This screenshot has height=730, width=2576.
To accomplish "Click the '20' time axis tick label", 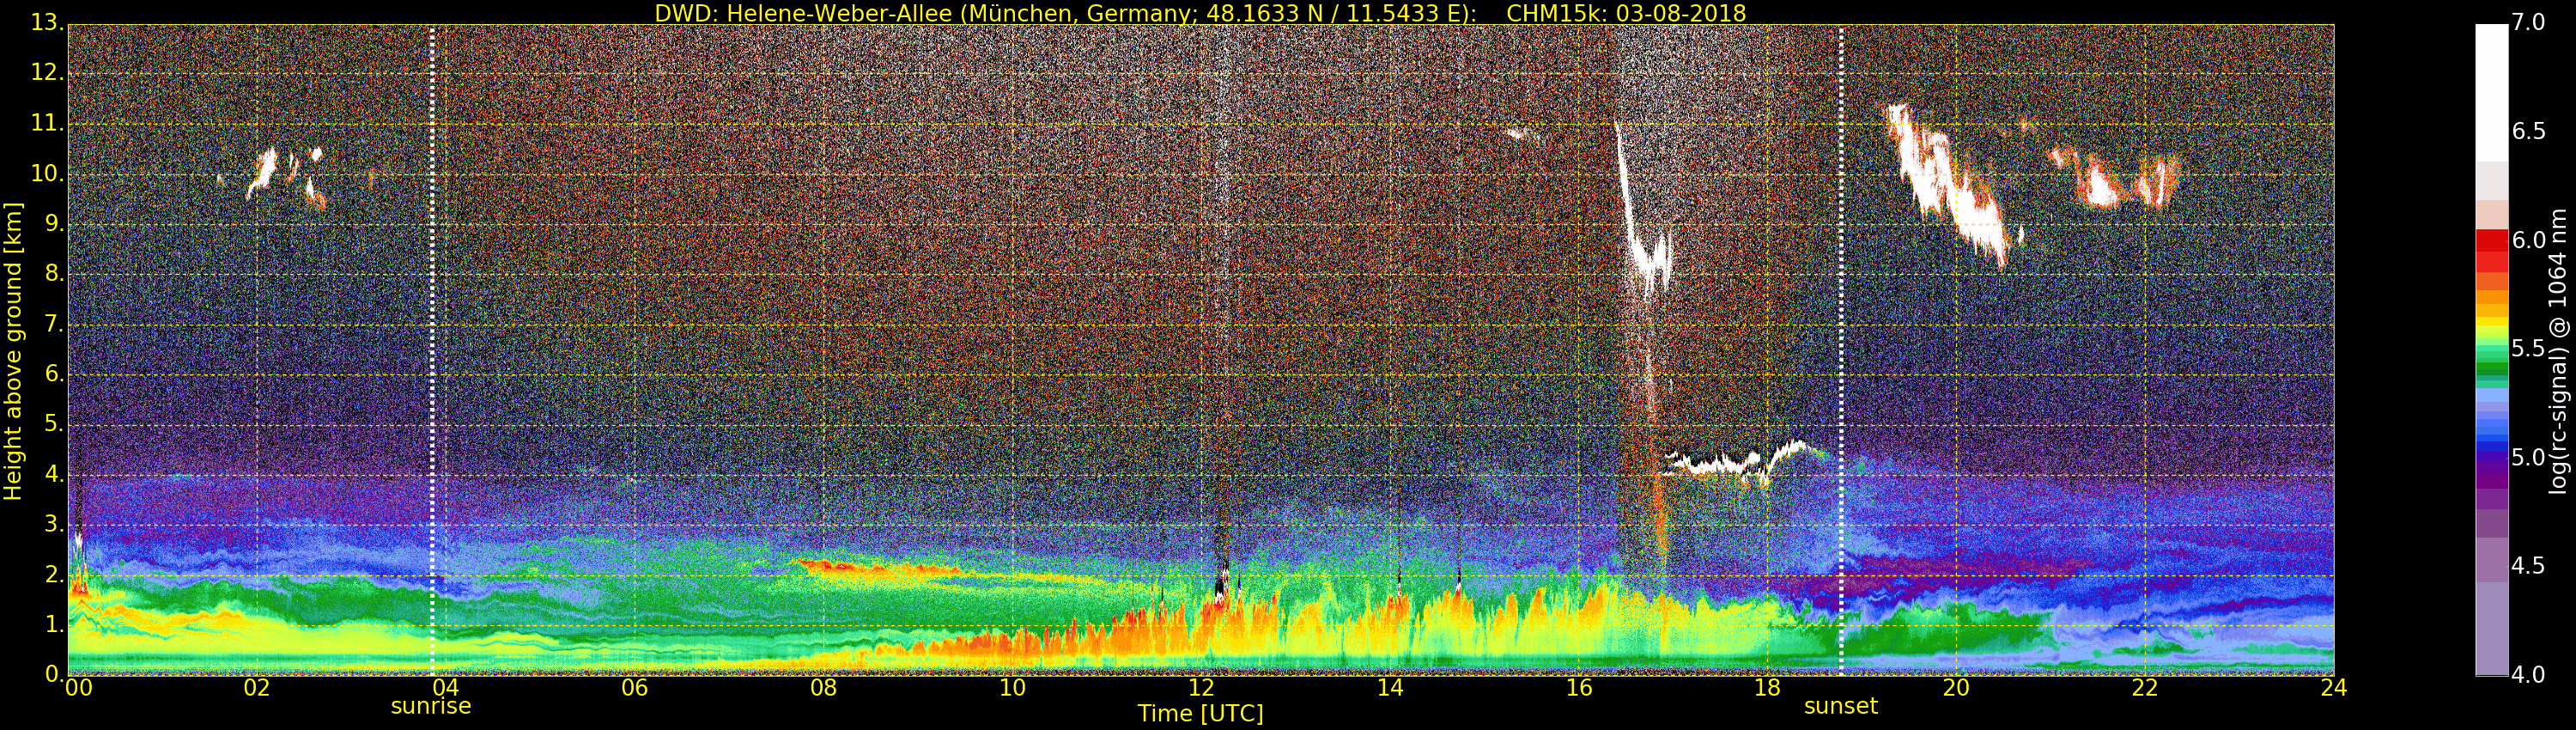I will [x=1956, y=687].
